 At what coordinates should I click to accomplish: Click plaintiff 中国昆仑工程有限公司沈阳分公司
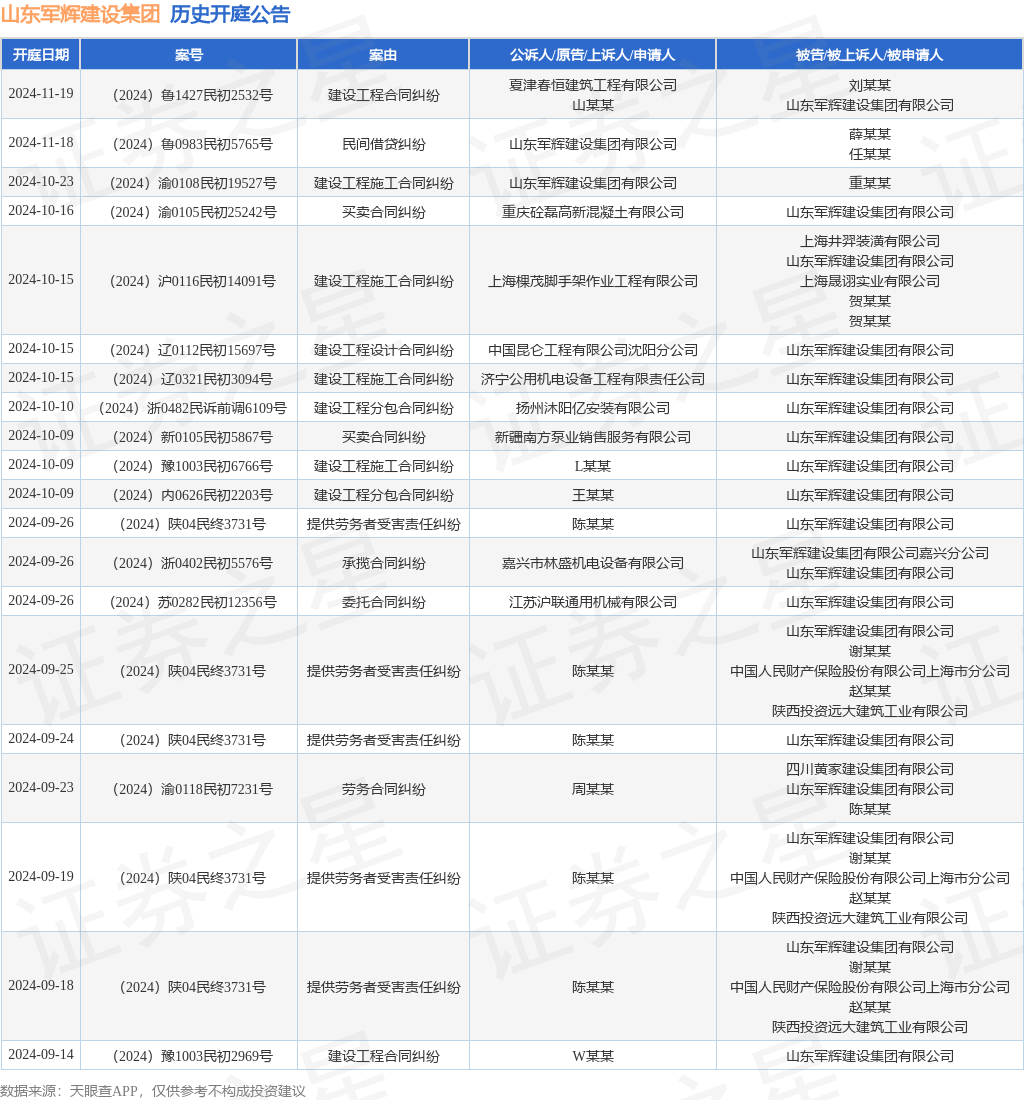tap(593, 350)
